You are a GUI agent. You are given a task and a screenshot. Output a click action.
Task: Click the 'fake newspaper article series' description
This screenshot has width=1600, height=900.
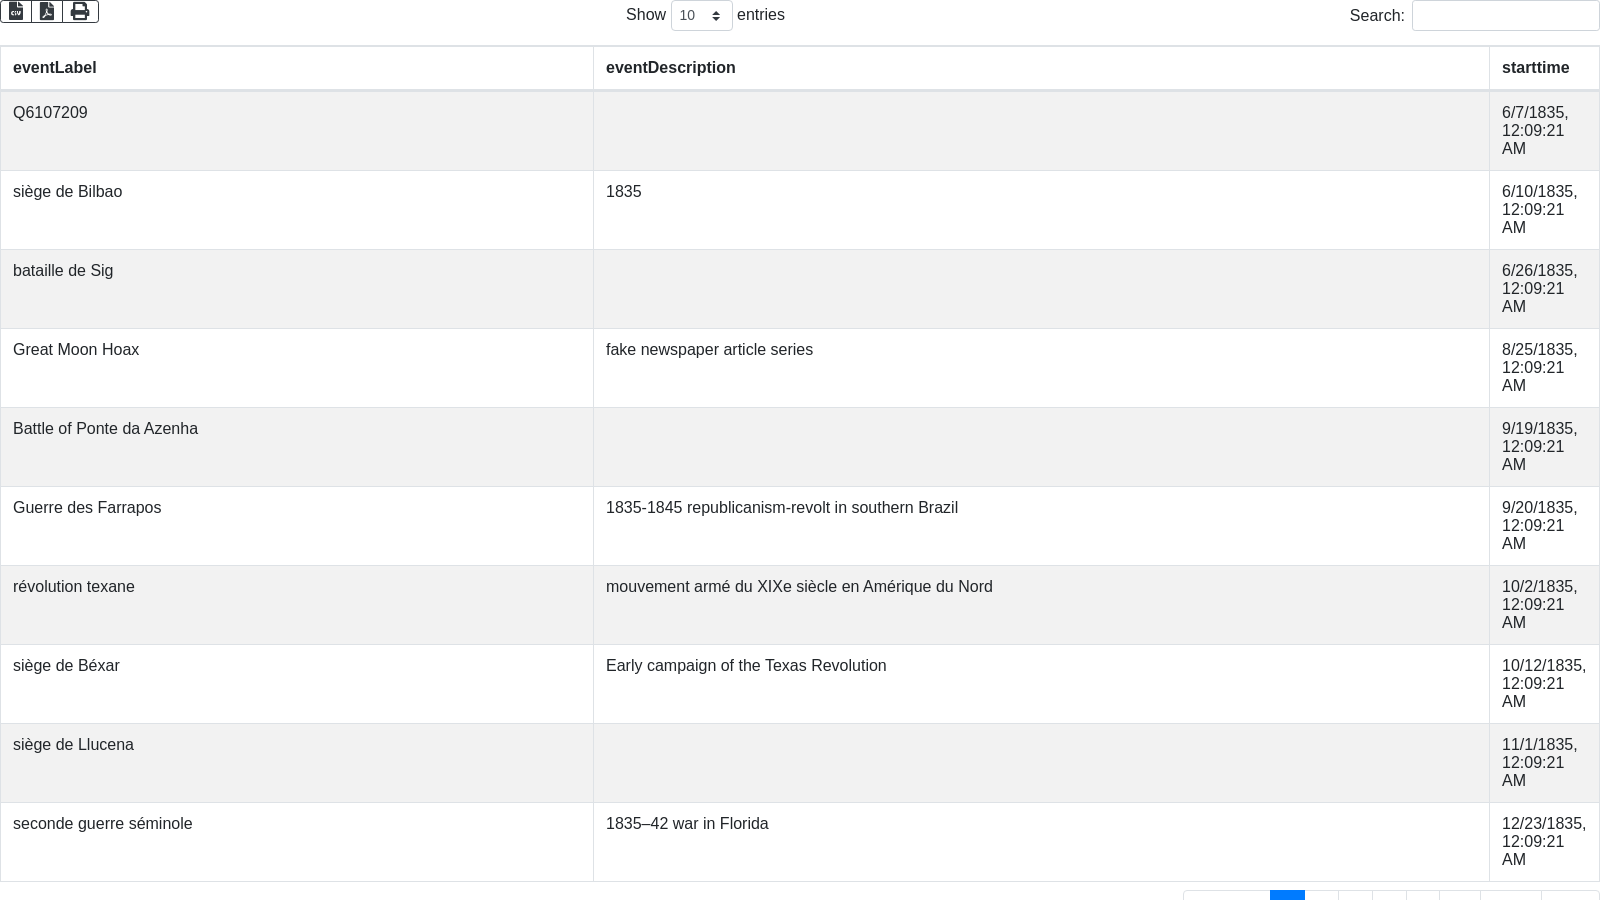point(709,350)
